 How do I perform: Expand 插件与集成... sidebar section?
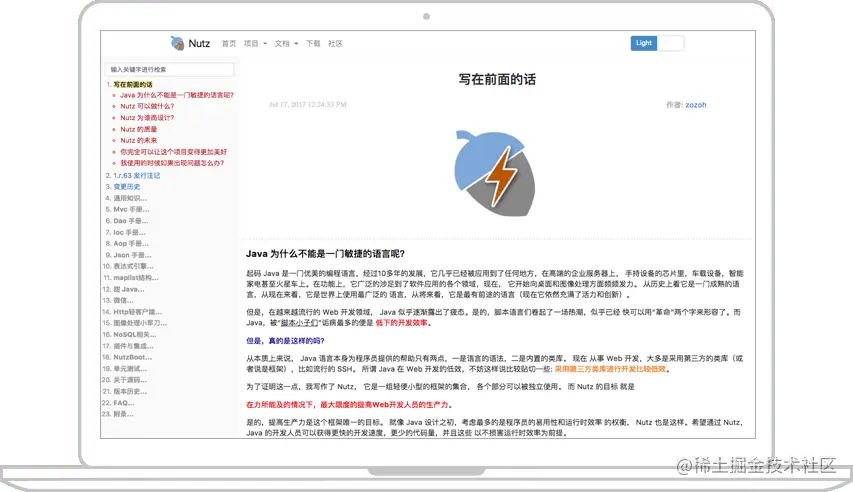[133, 346]
